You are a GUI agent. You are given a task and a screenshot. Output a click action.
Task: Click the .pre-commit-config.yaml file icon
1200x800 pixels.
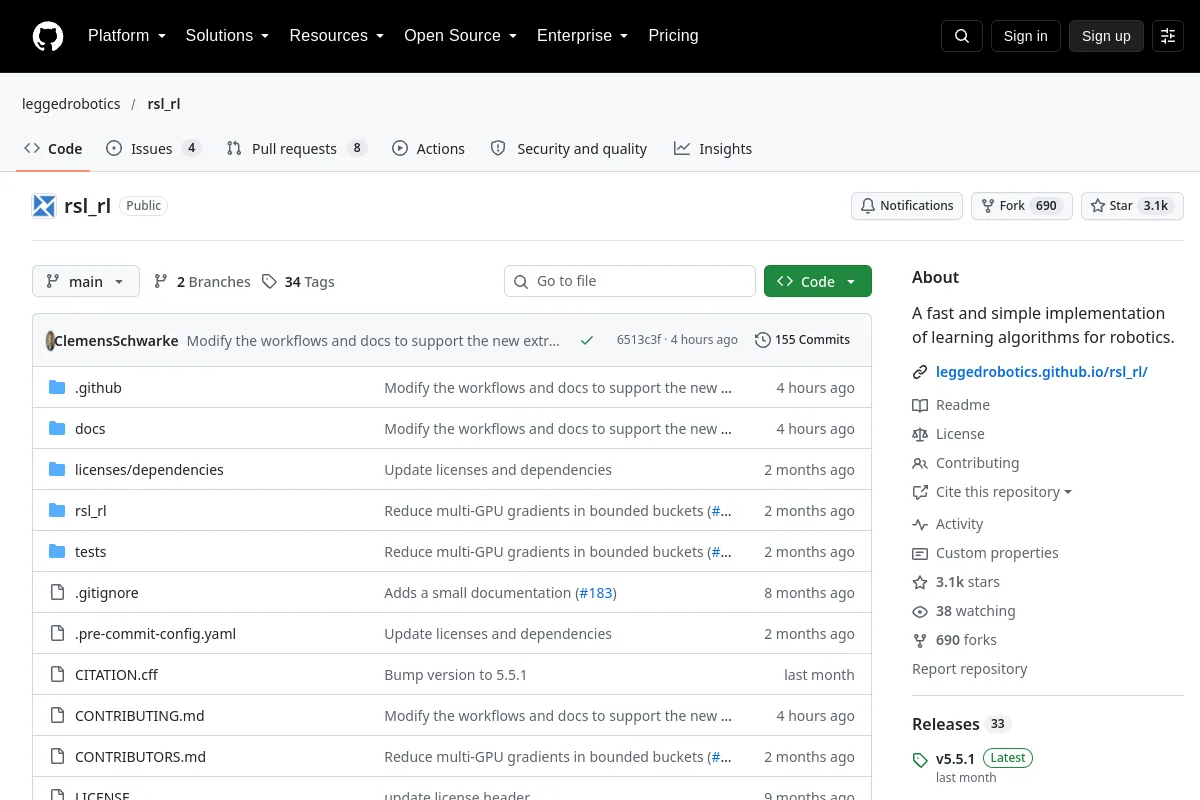coord(57,634)
